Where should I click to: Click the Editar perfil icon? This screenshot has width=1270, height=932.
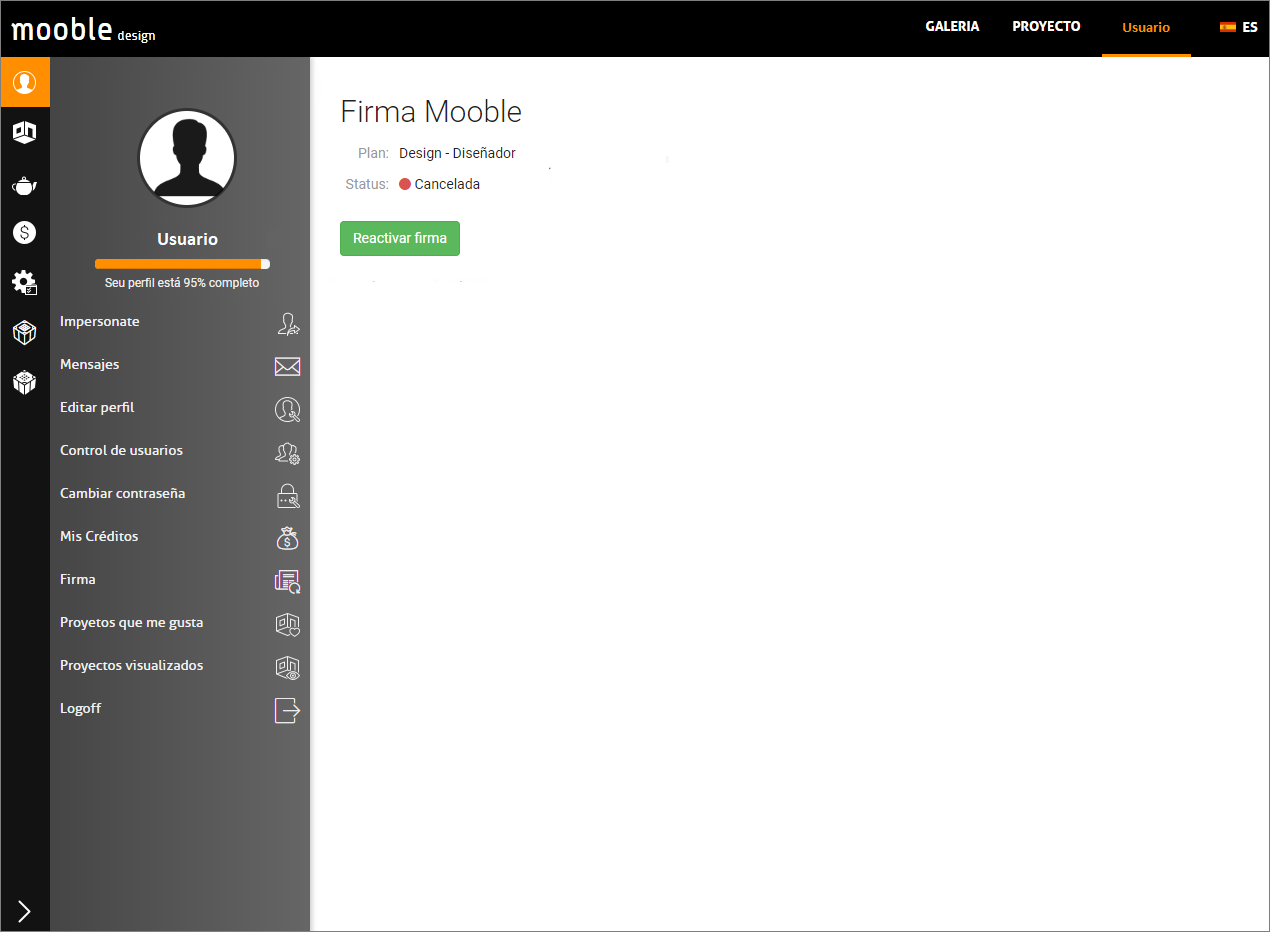tap(288, 409)
